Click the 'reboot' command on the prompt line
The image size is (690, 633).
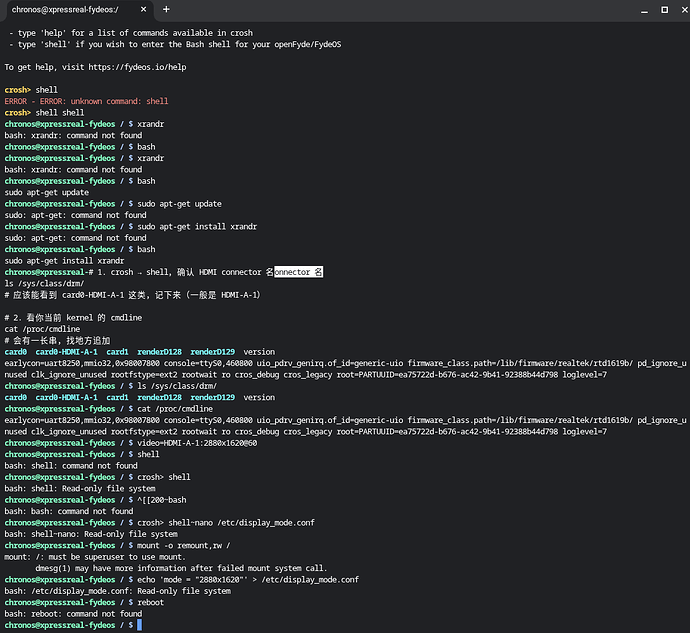point(150,602)
